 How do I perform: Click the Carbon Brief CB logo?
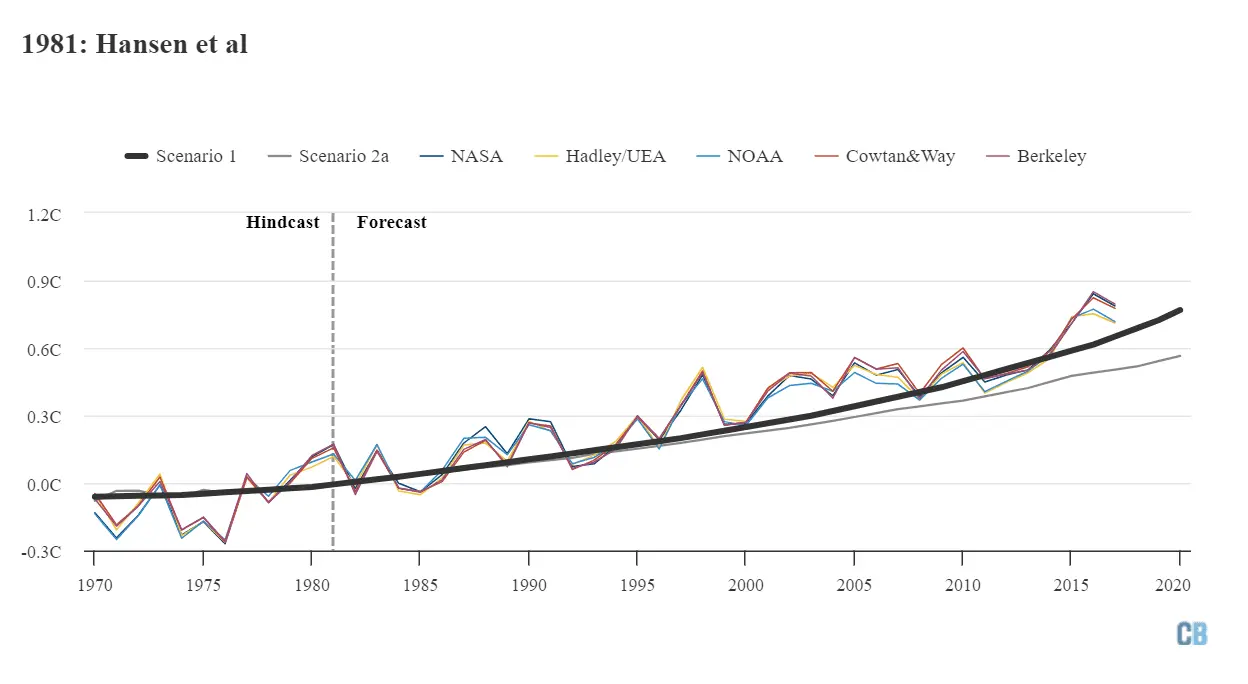[1191, 634]
